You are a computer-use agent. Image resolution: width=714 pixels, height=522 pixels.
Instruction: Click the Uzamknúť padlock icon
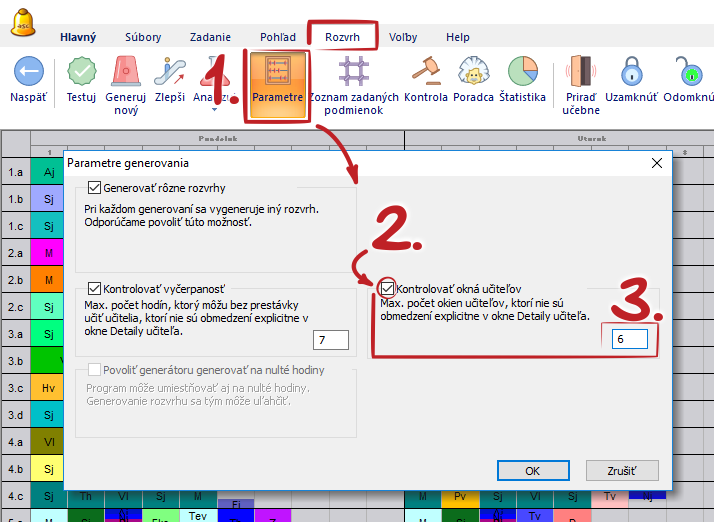[x=631, y=72]
